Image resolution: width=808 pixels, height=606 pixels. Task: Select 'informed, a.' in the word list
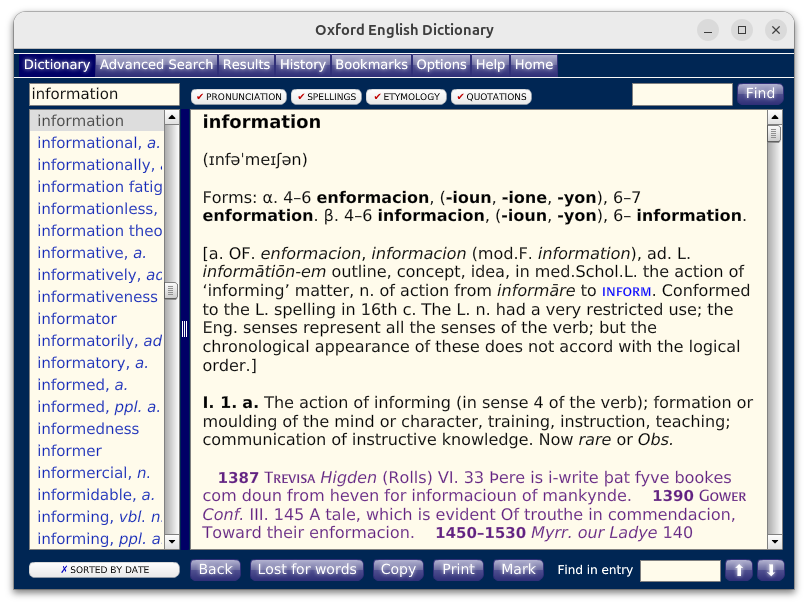point(97,385)
